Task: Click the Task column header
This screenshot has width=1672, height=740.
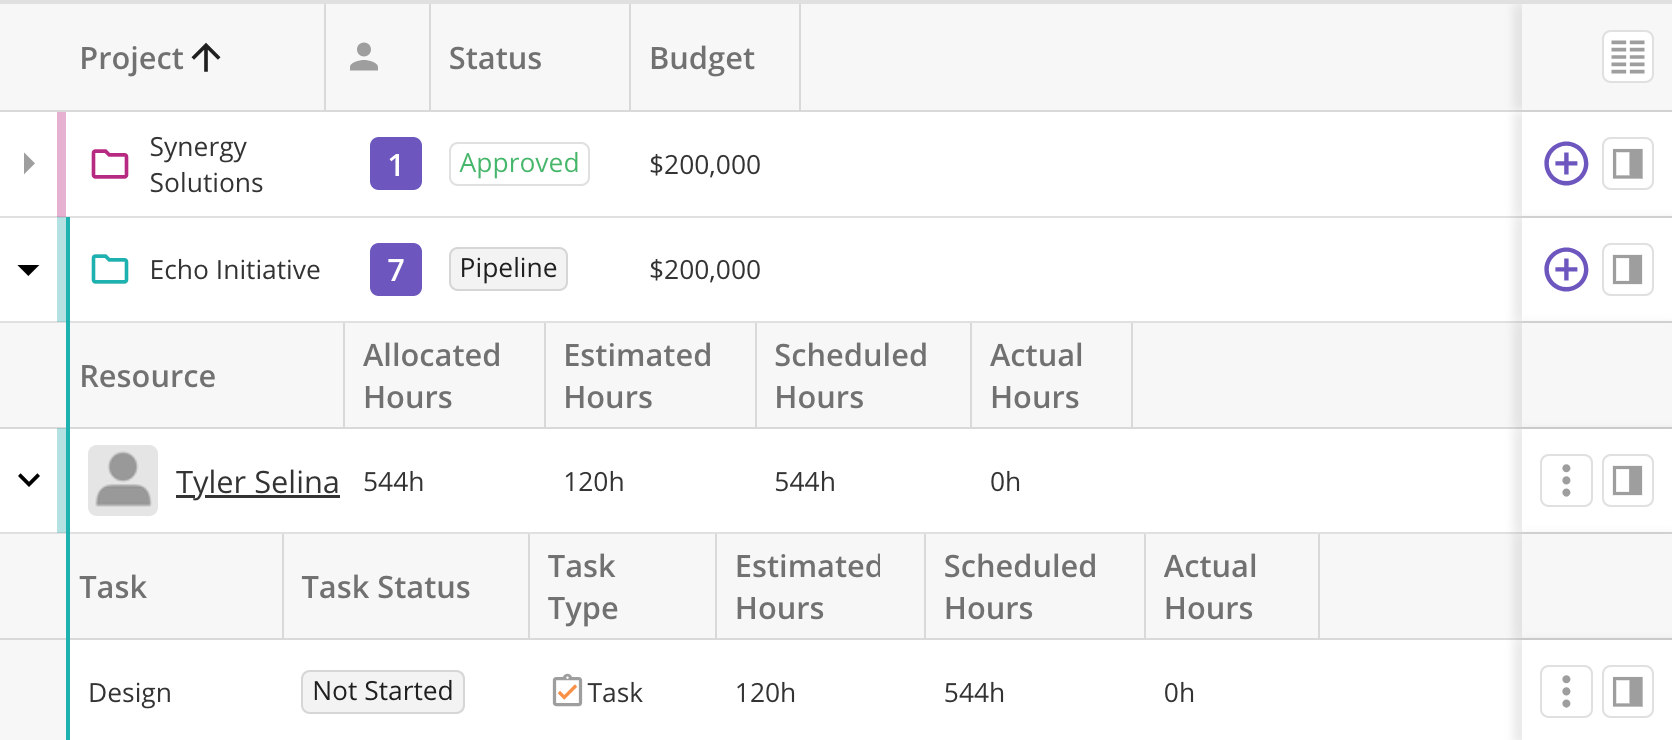Action: 113,587
